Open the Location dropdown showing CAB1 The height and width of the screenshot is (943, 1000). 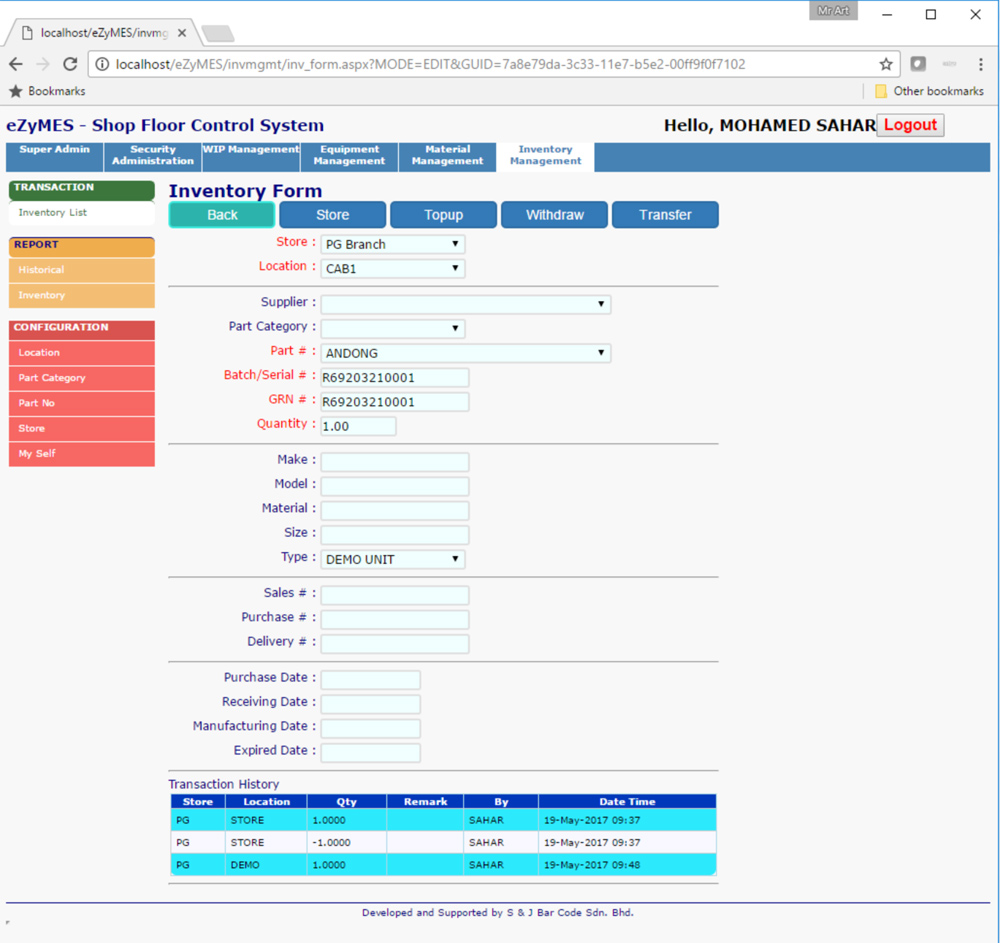click(392, 269)
